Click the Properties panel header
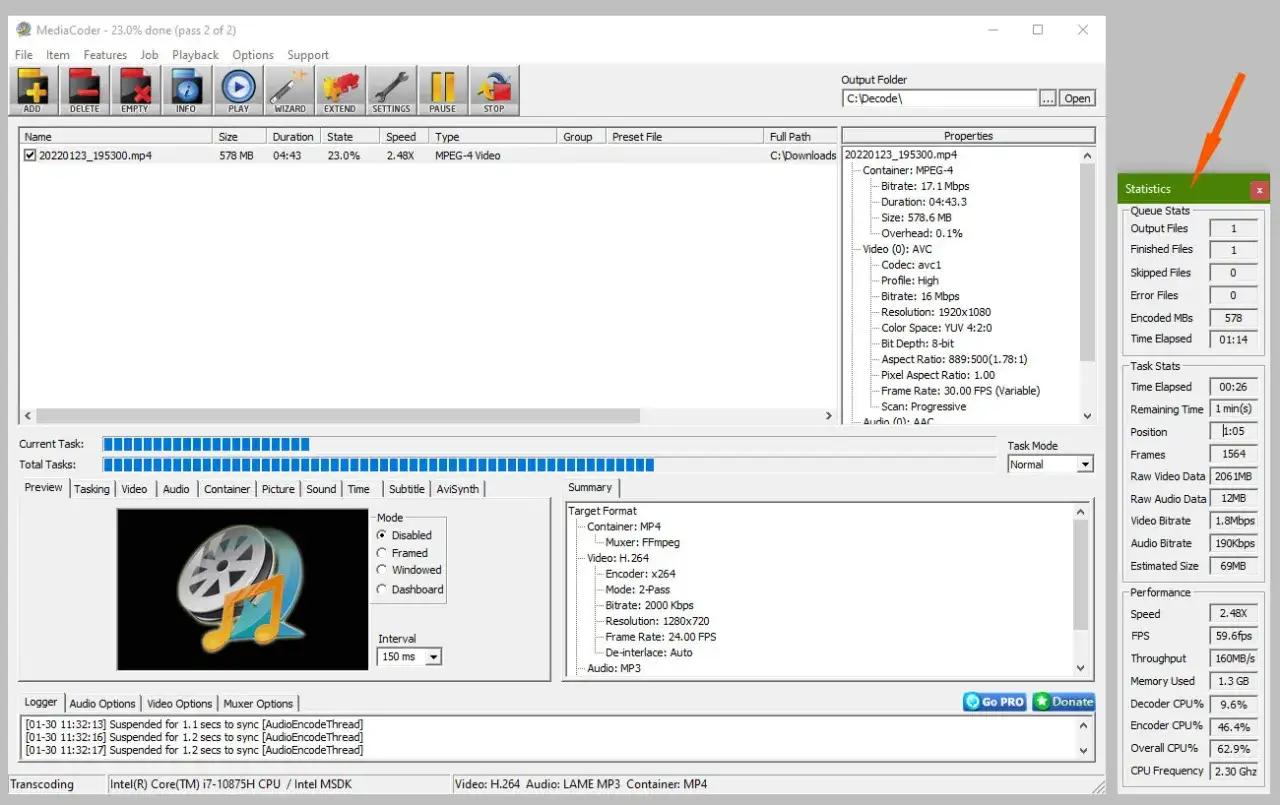This screenshot has height=805, width=1280. coord(968,136)
